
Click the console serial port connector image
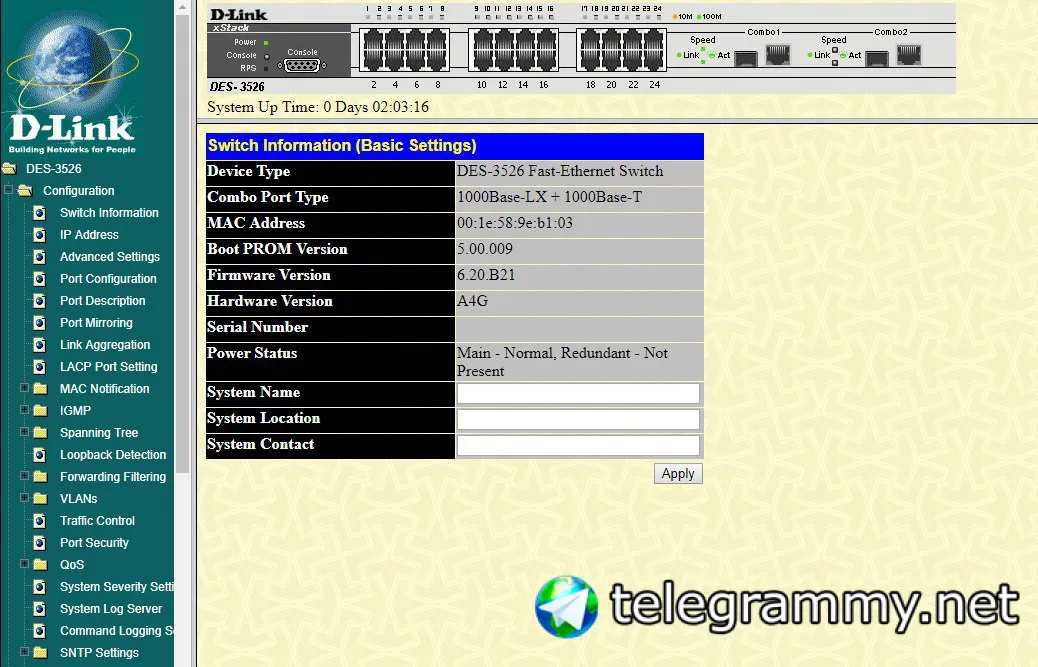pos(302,65)
